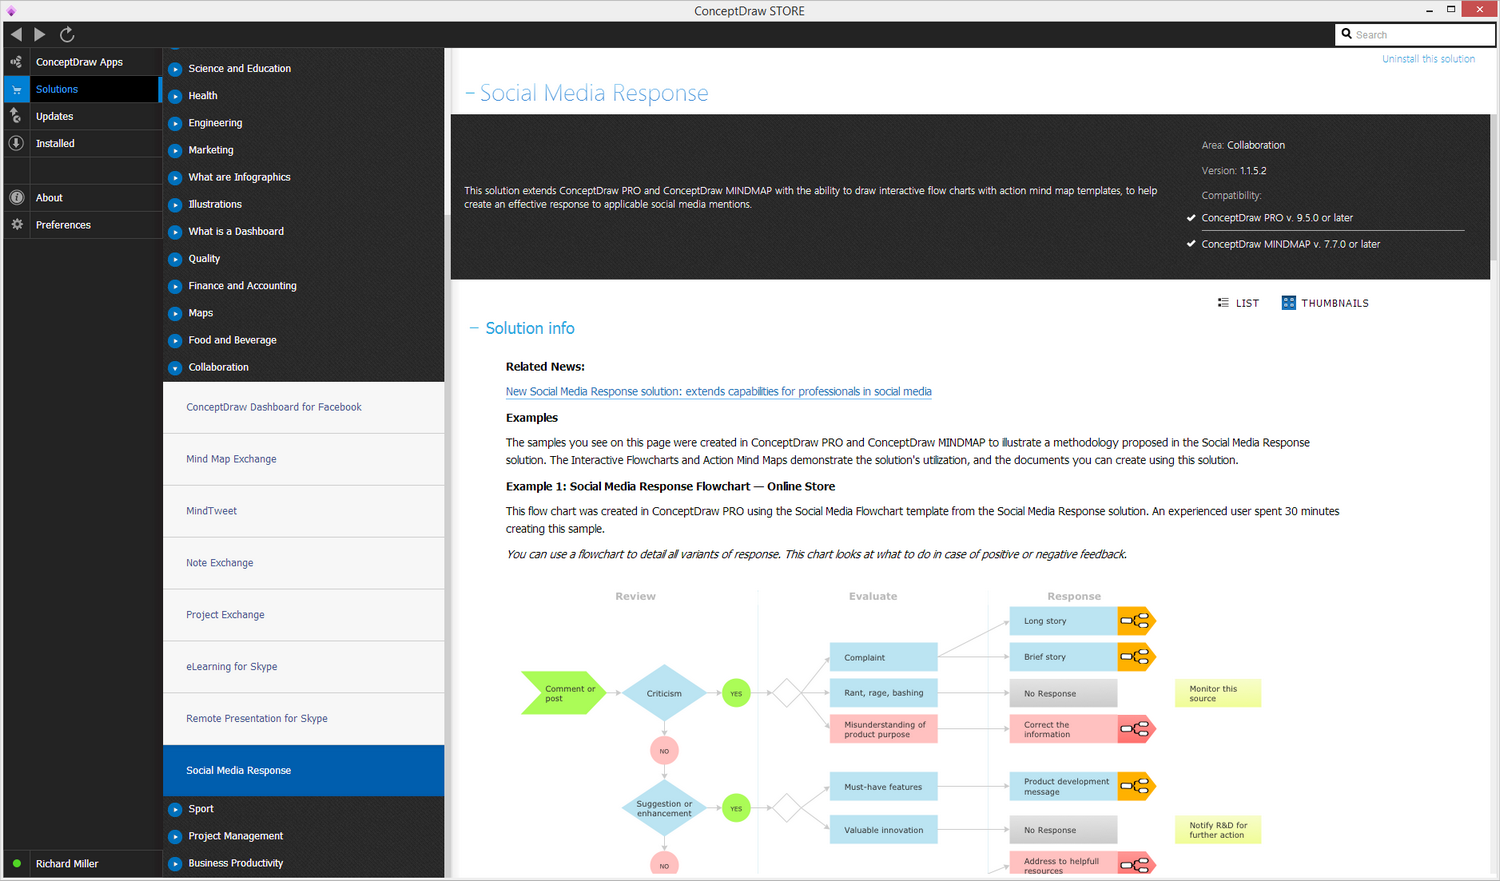Click the Suggestion or enhancement diamond
This screenshot has width=1500, height=881.
(664, 808)
